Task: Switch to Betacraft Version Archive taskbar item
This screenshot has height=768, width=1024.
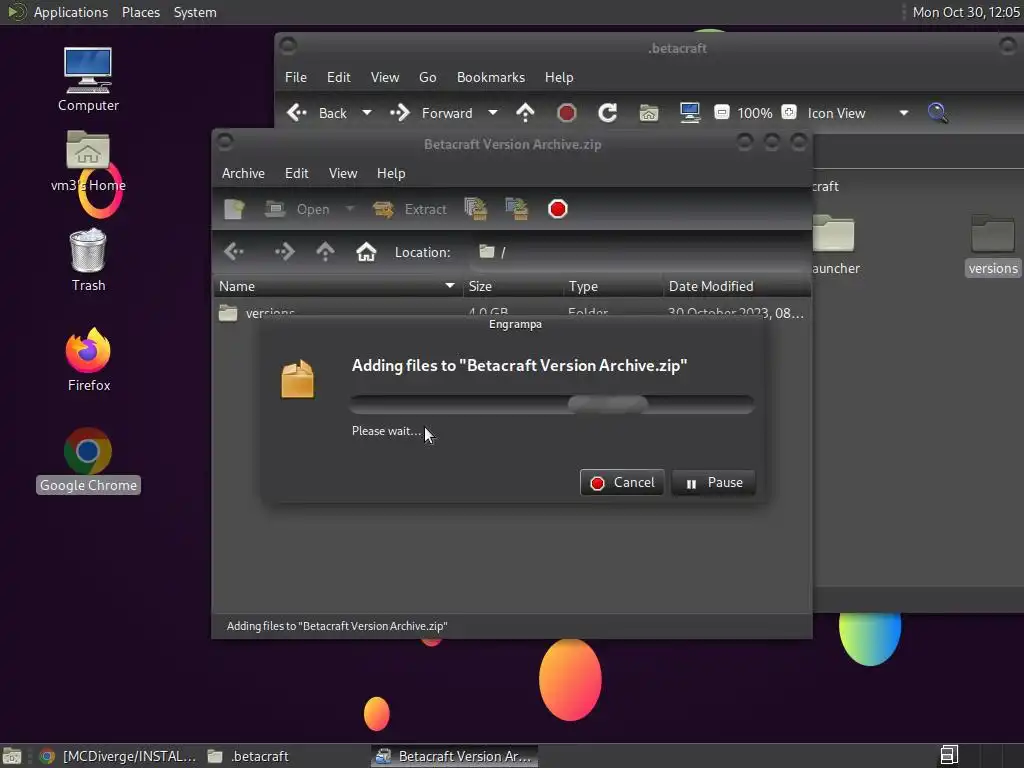Action: click(x=455, y=756)
